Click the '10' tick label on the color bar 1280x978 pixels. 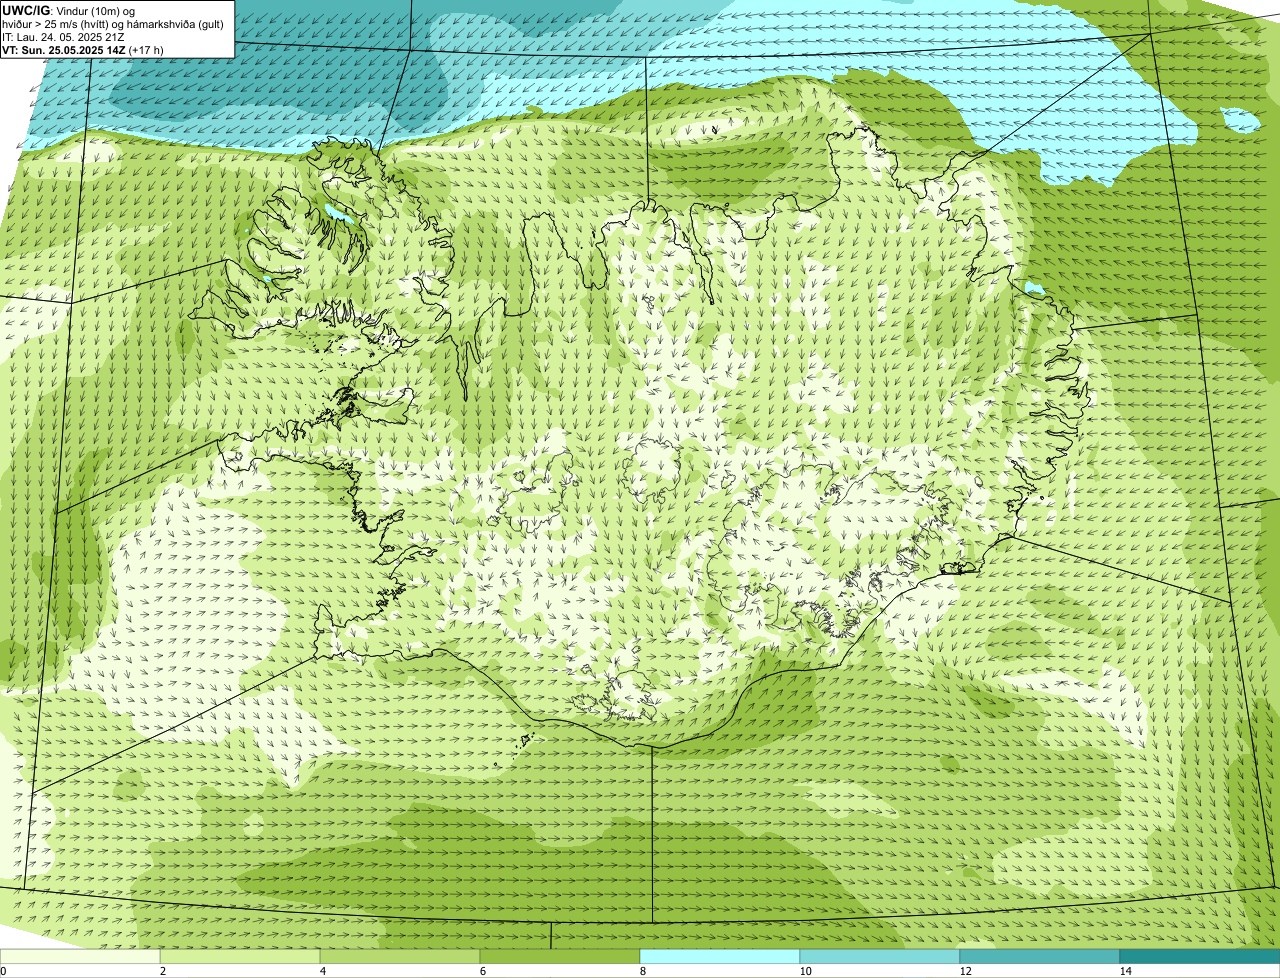[805, 971]
